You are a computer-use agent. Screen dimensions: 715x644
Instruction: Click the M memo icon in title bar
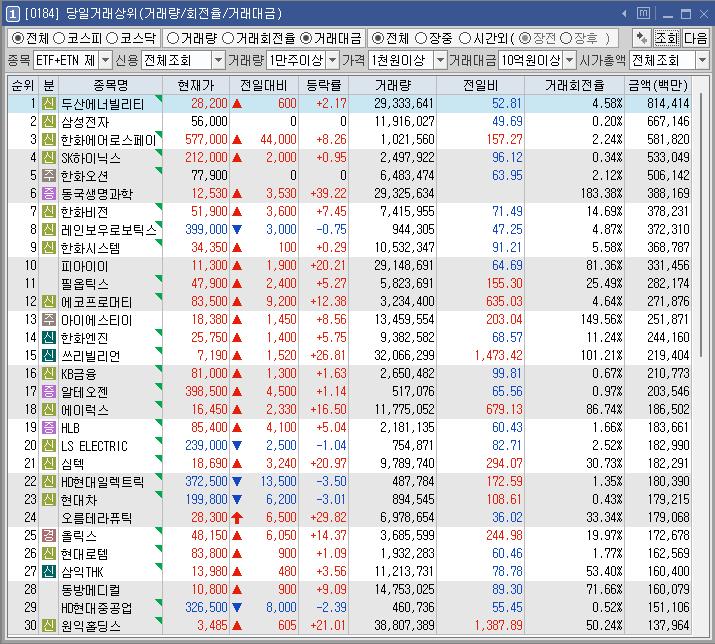coord(643,13)
